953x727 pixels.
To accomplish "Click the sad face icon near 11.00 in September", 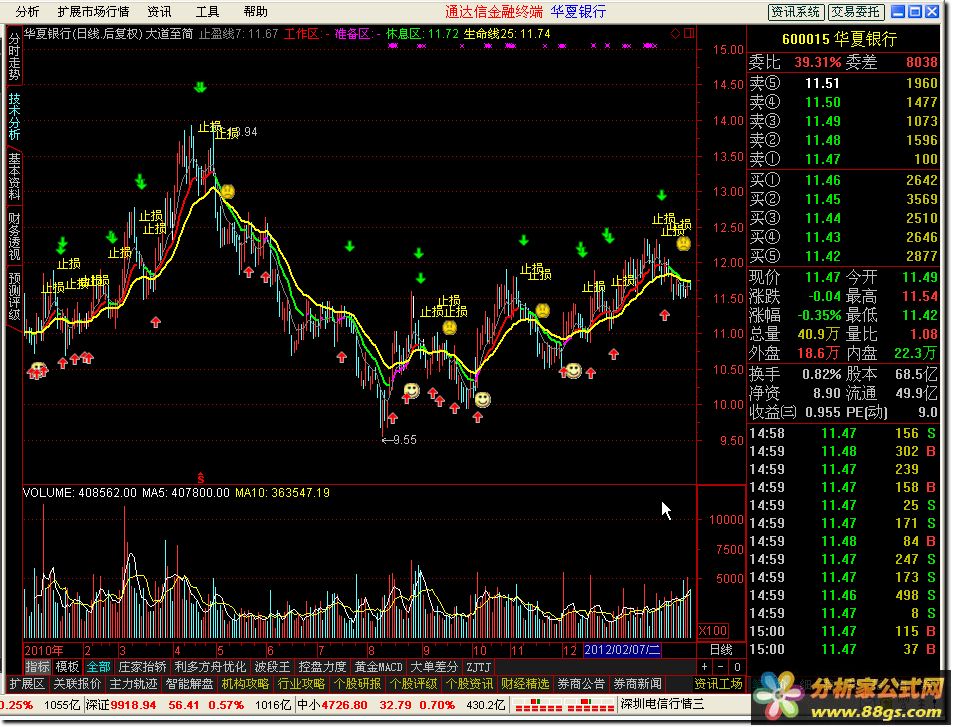I will coord(449,328).
